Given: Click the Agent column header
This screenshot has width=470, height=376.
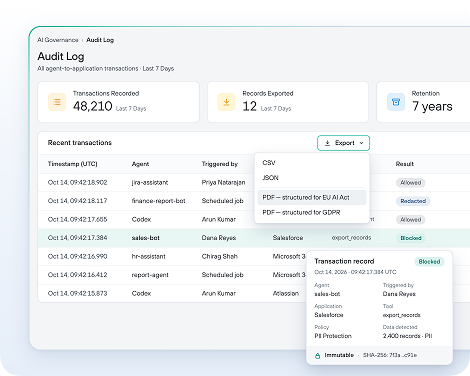Looking at the screenshot, I should [x=140, y=164].
